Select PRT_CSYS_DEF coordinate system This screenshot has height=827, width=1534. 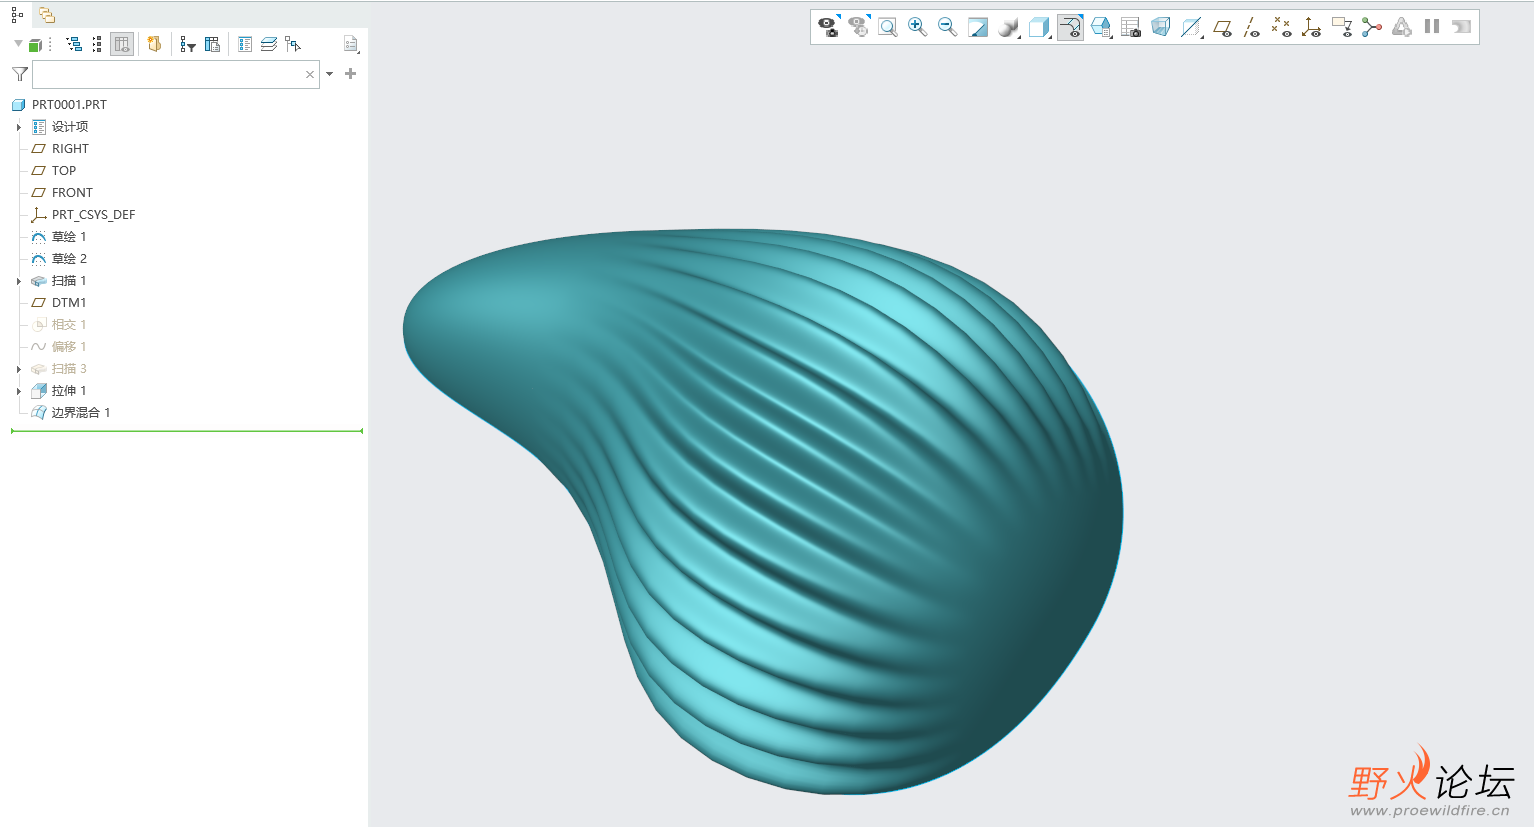coord(93,215)
